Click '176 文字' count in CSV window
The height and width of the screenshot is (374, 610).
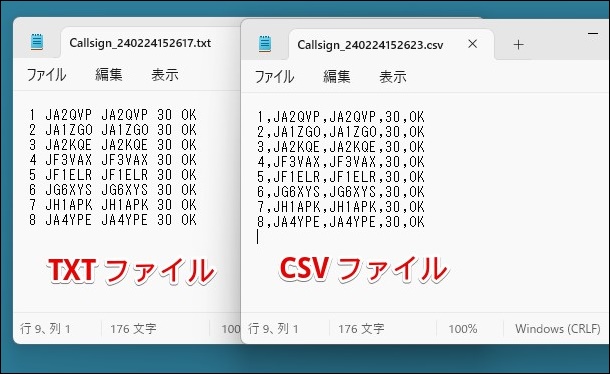point(361,329)
